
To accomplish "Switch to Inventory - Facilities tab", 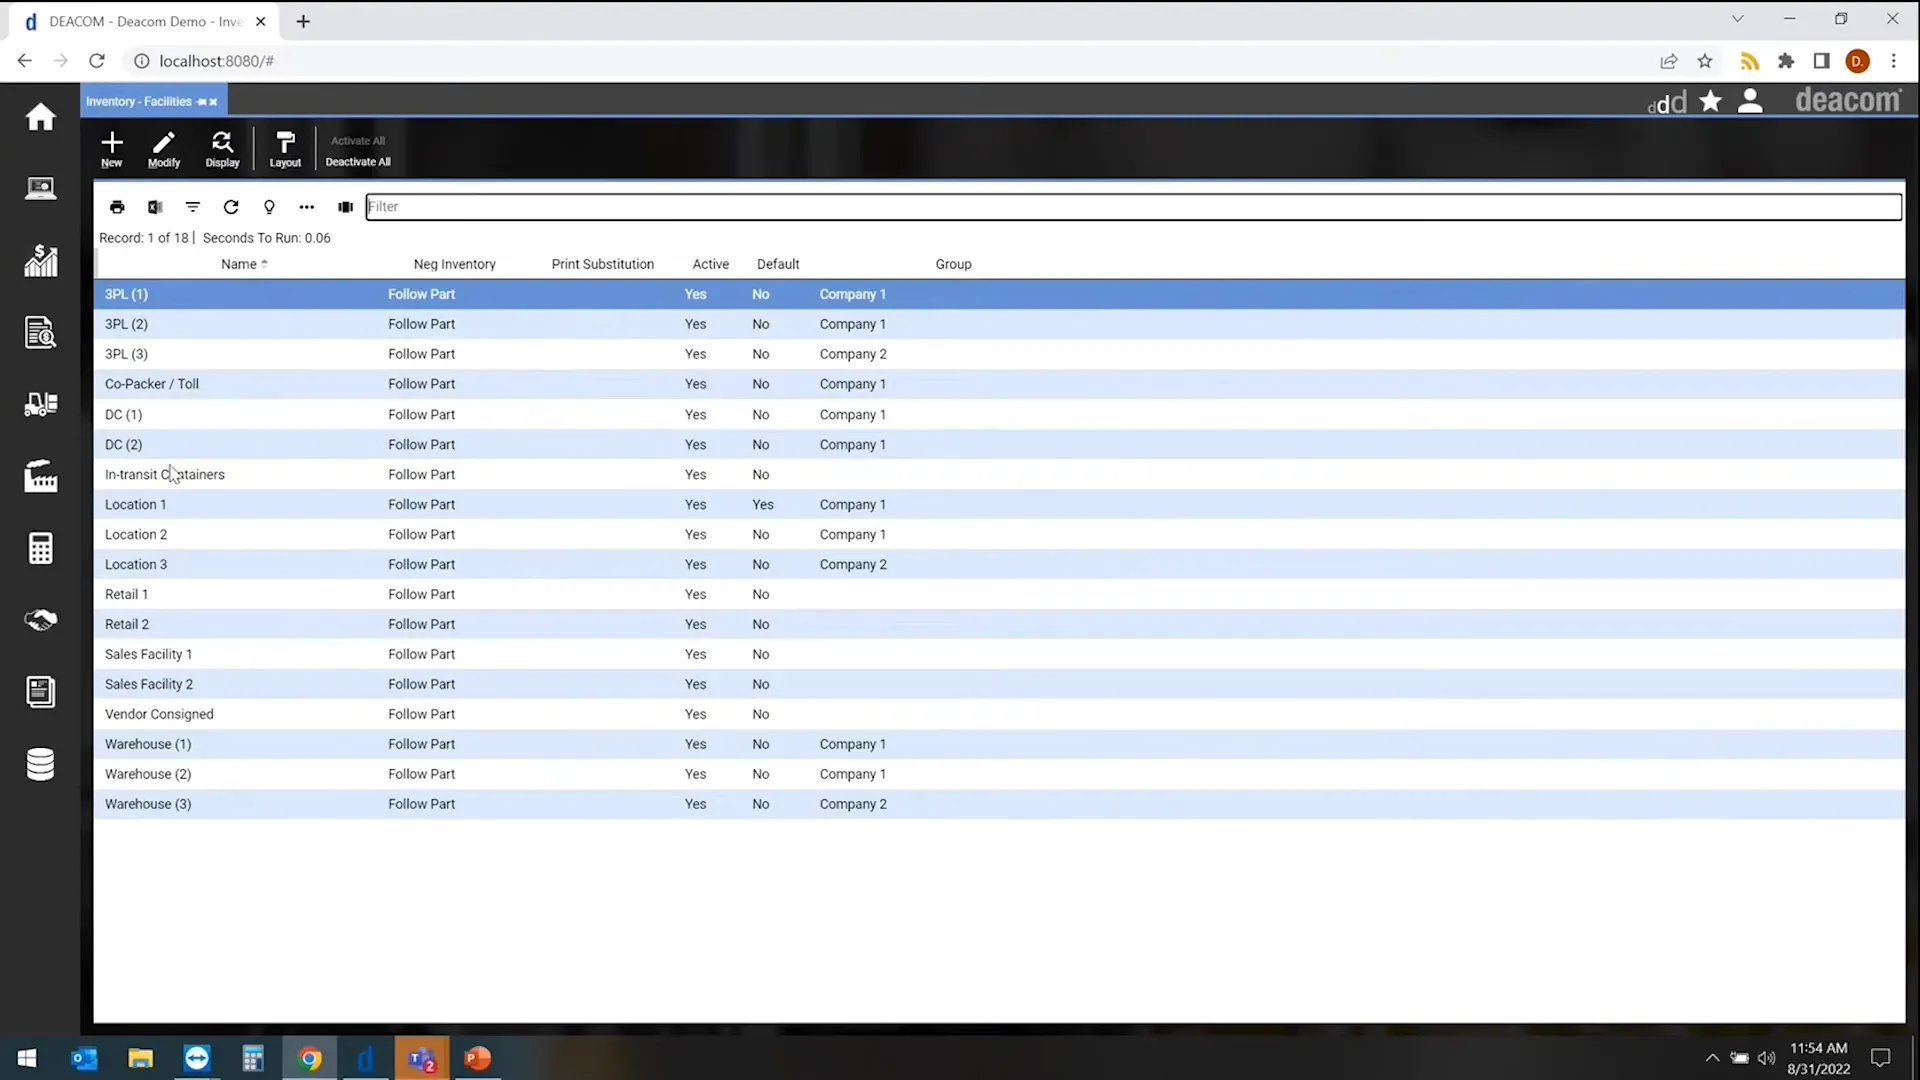I will [140, 100].
